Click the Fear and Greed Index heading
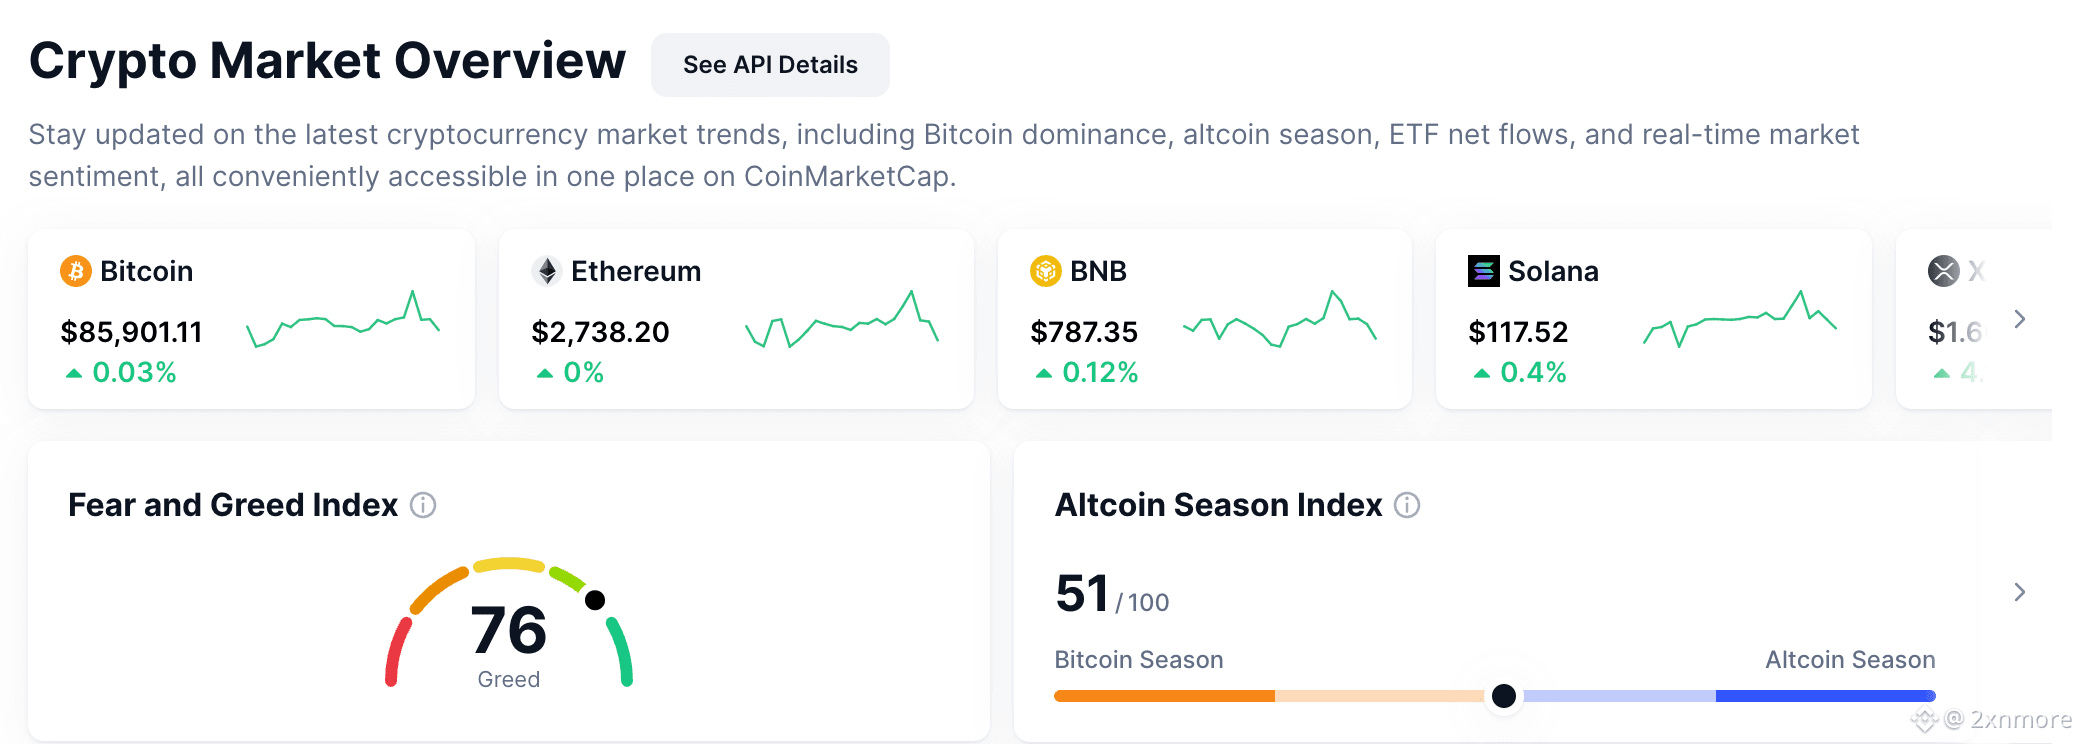The height and width of the screenshot is (744, 2080). (x=233, y=505)
